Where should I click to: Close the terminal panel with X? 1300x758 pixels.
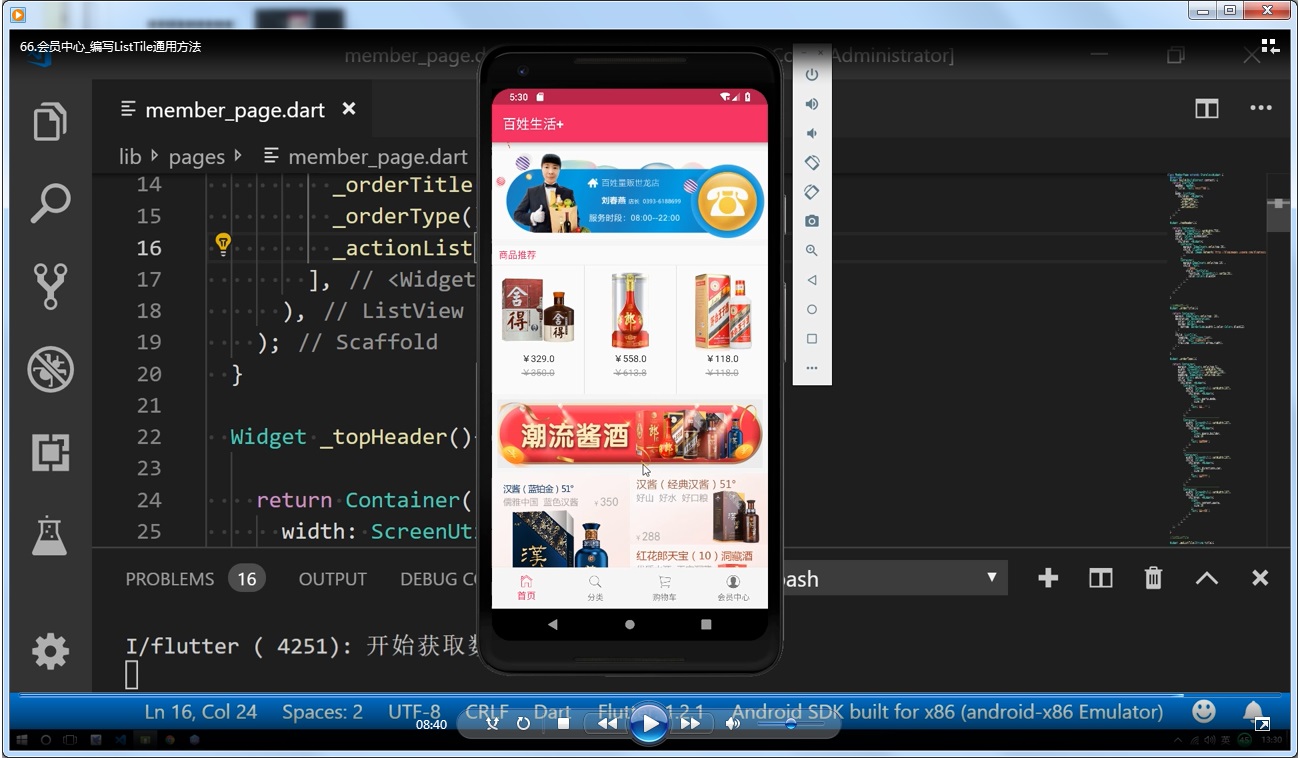(1260, 578)
